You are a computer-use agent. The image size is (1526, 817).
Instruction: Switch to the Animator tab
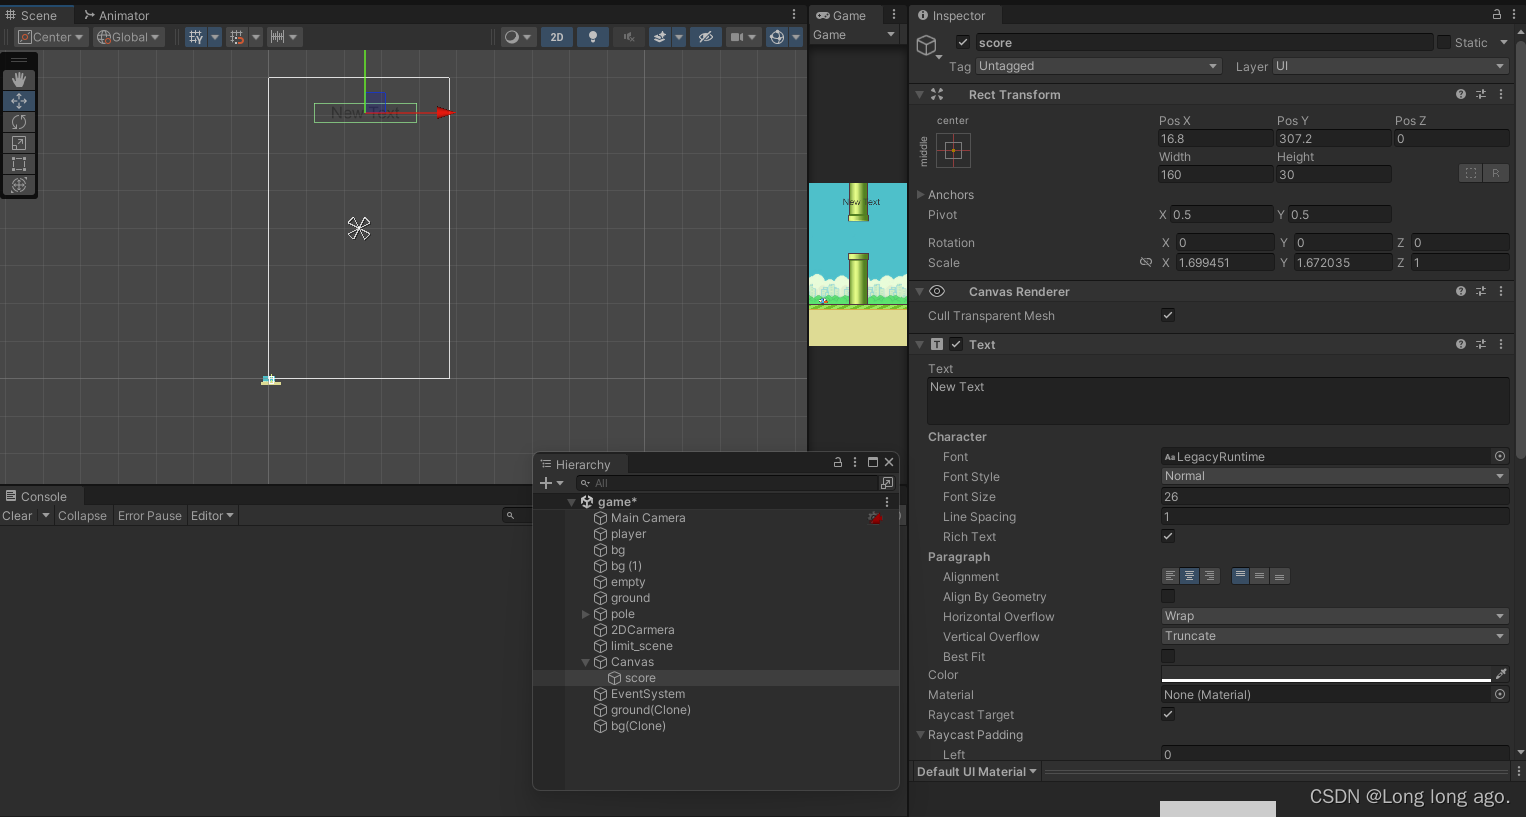point(117,15)
